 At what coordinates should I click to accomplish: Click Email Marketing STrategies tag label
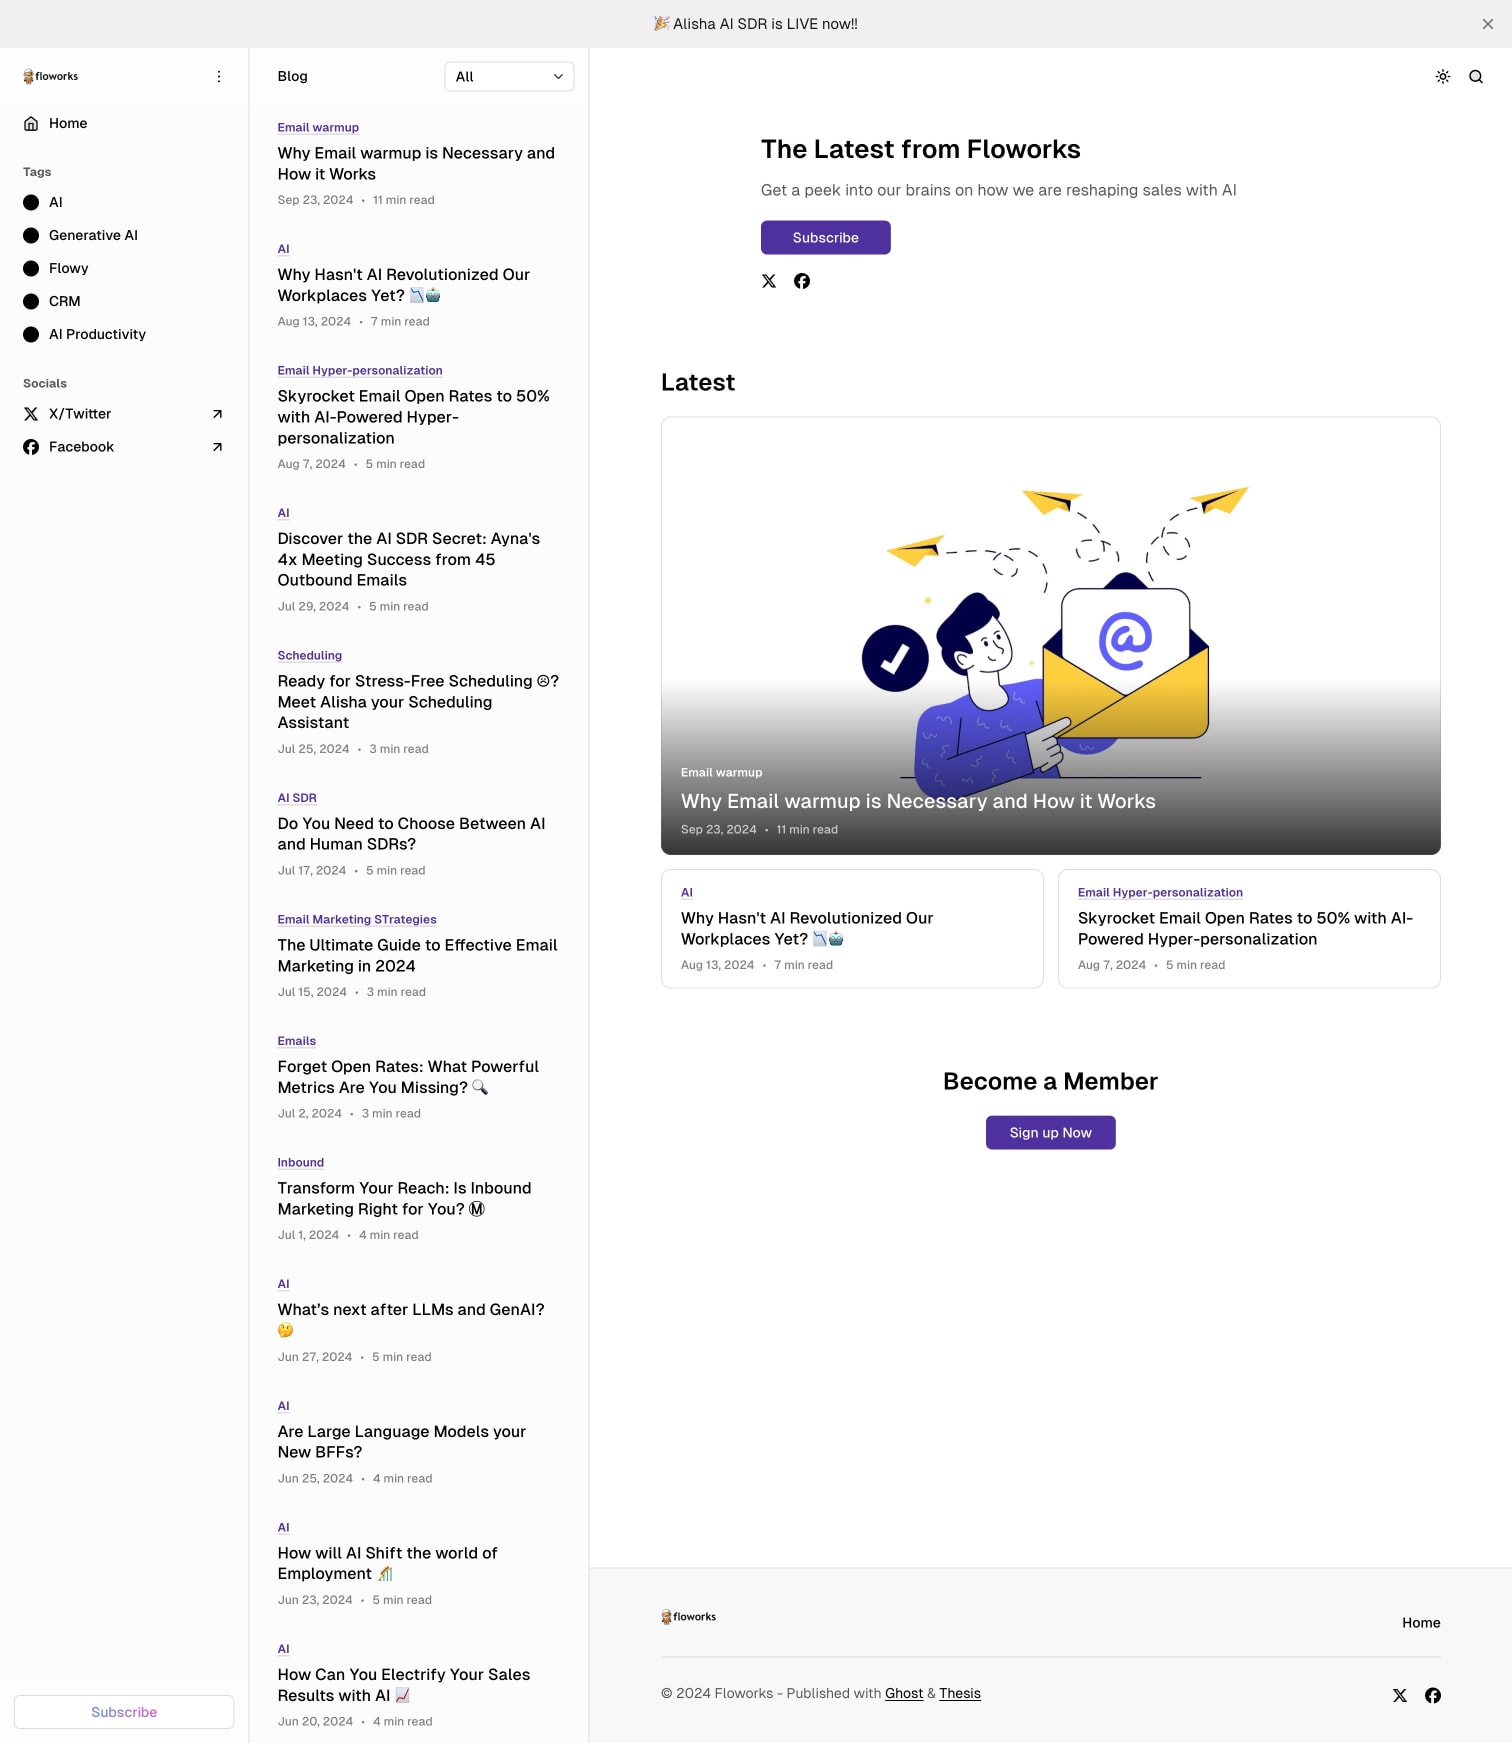pos(357,919)
